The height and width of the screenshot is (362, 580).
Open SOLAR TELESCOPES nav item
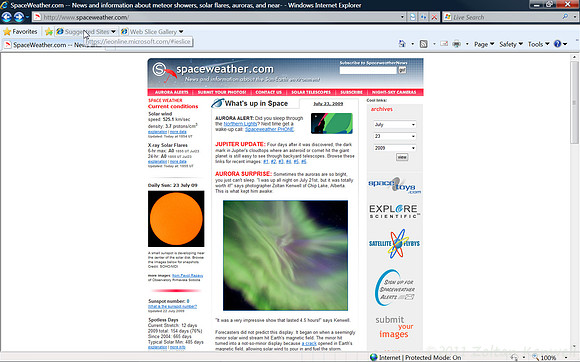click(311, 92)
